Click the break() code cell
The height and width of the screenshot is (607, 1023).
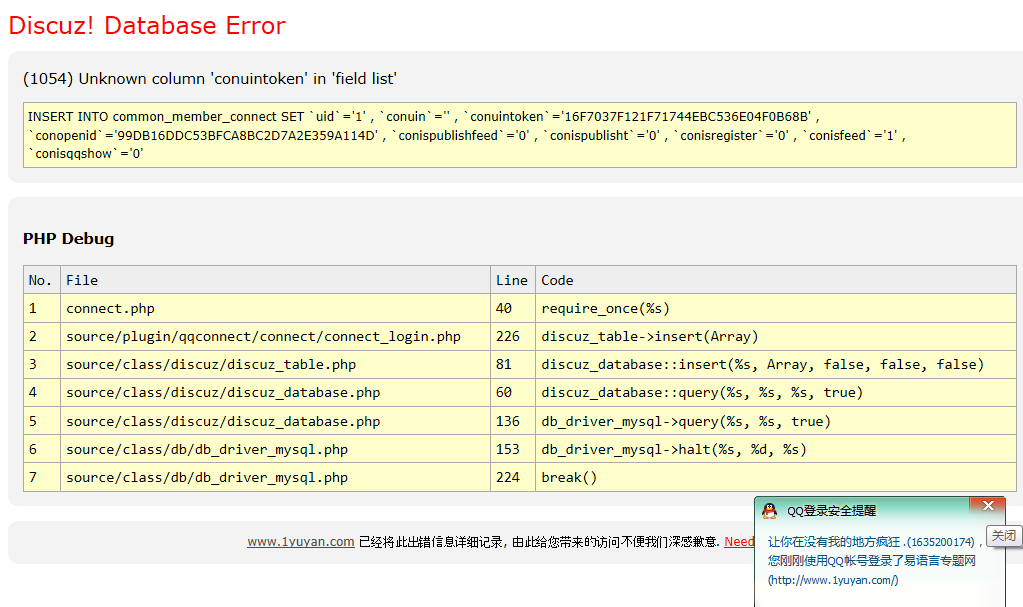[x=569, y=478]
